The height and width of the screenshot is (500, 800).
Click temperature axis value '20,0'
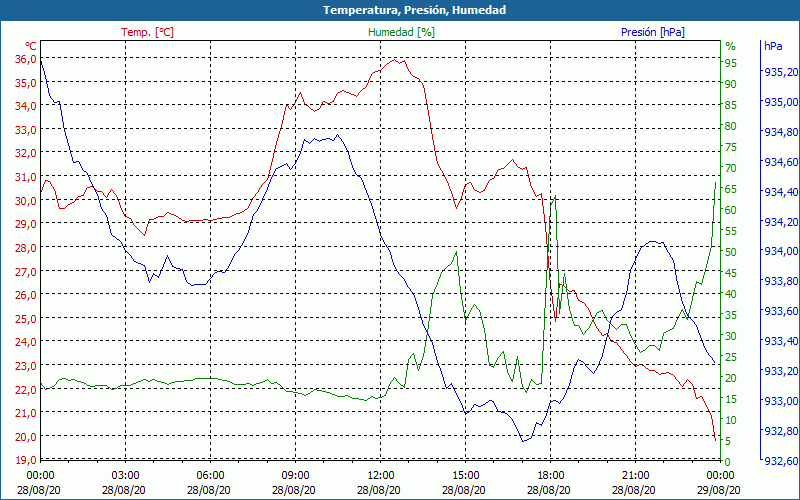[x=26, y=437]
